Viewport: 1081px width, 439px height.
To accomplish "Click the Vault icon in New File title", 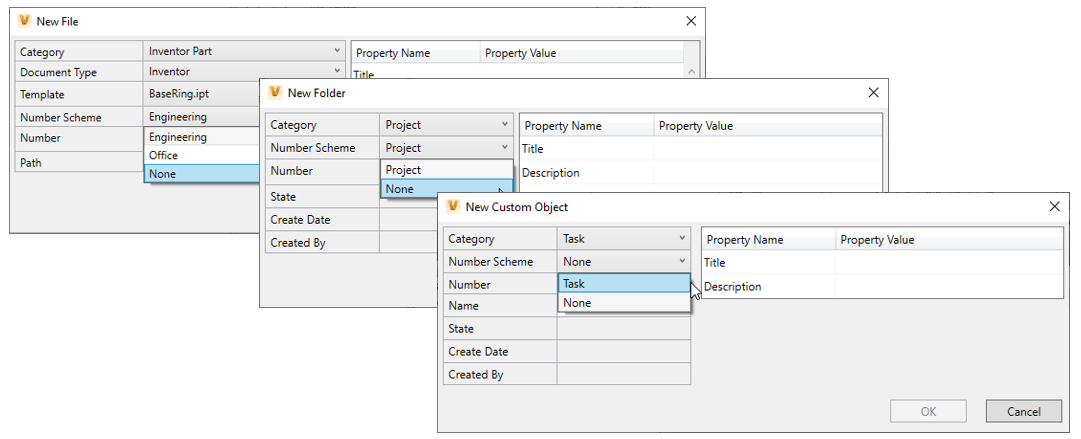I will click(25, 21).
